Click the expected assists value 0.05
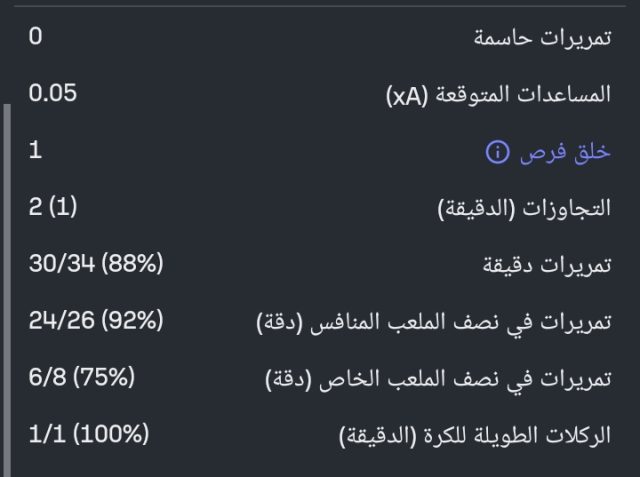The height and width of the screenshot is (477, 640). [53, 95]
